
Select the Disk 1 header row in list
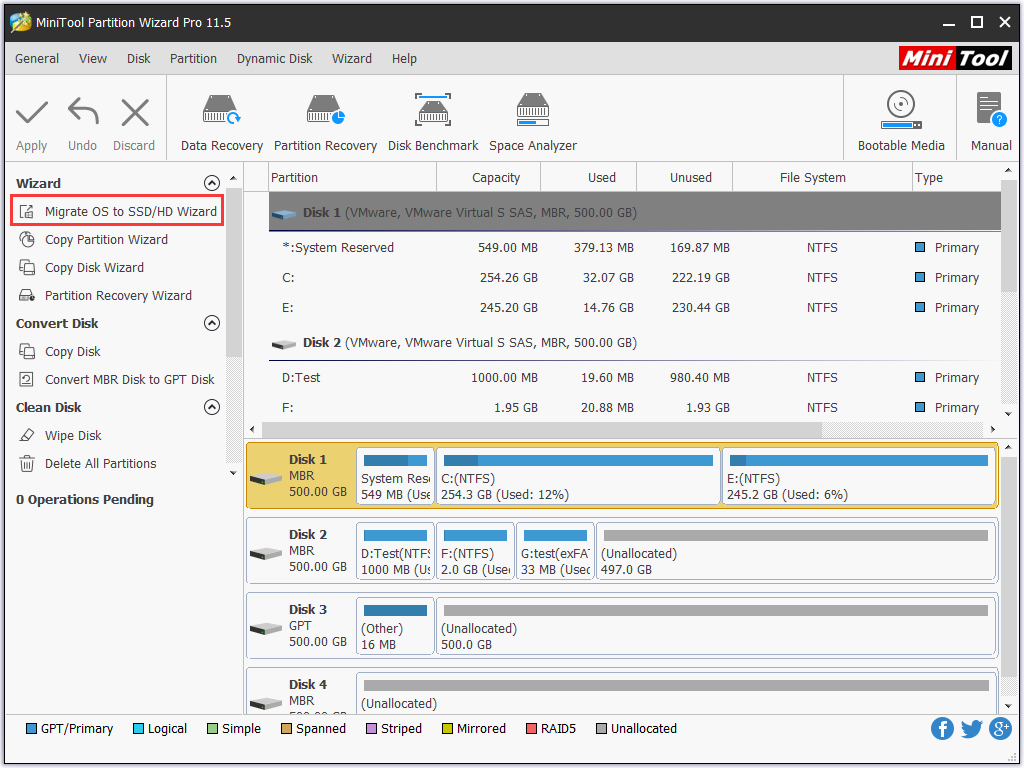tap(634, 212)
